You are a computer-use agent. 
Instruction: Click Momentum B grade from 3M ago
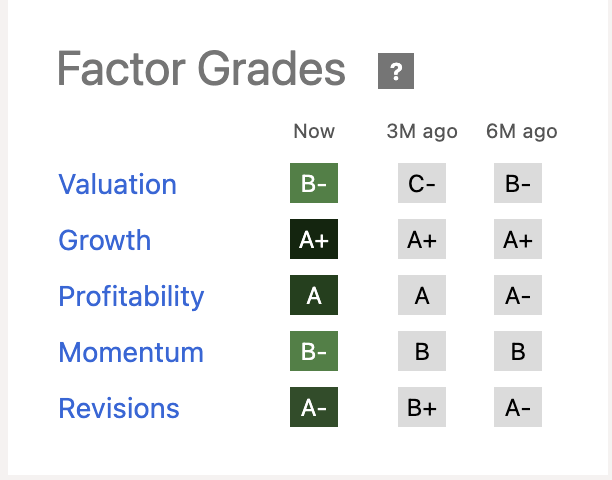(422, 353)
